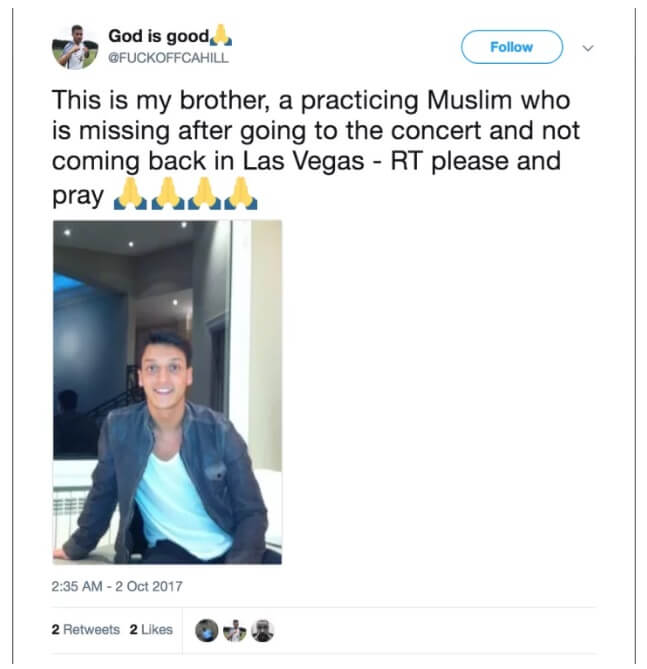Click the second praying hands emoji after 'pray'

pyautogui.click(x=166, y=197)
